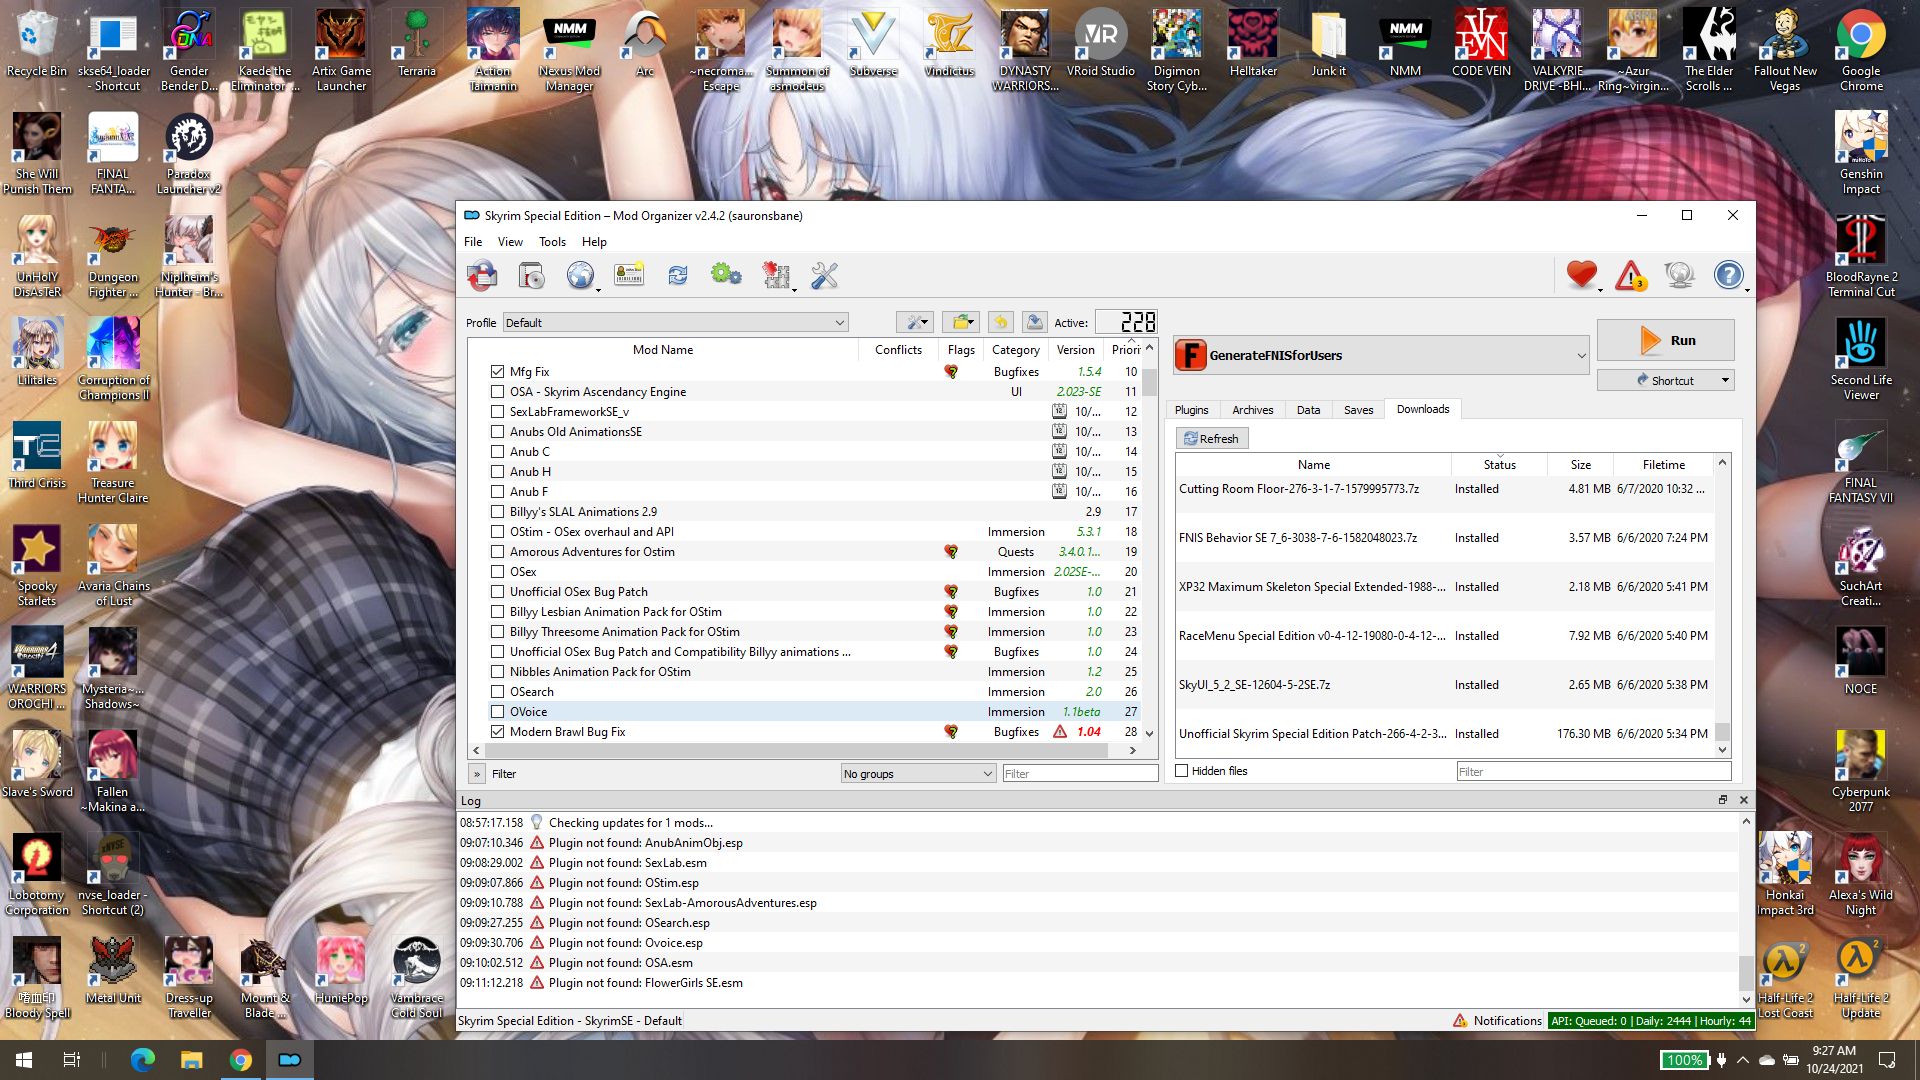Click the Update globe icon in toolbar
Viewport: 1920px width, 1080px height.
(x=1680, y=275)
